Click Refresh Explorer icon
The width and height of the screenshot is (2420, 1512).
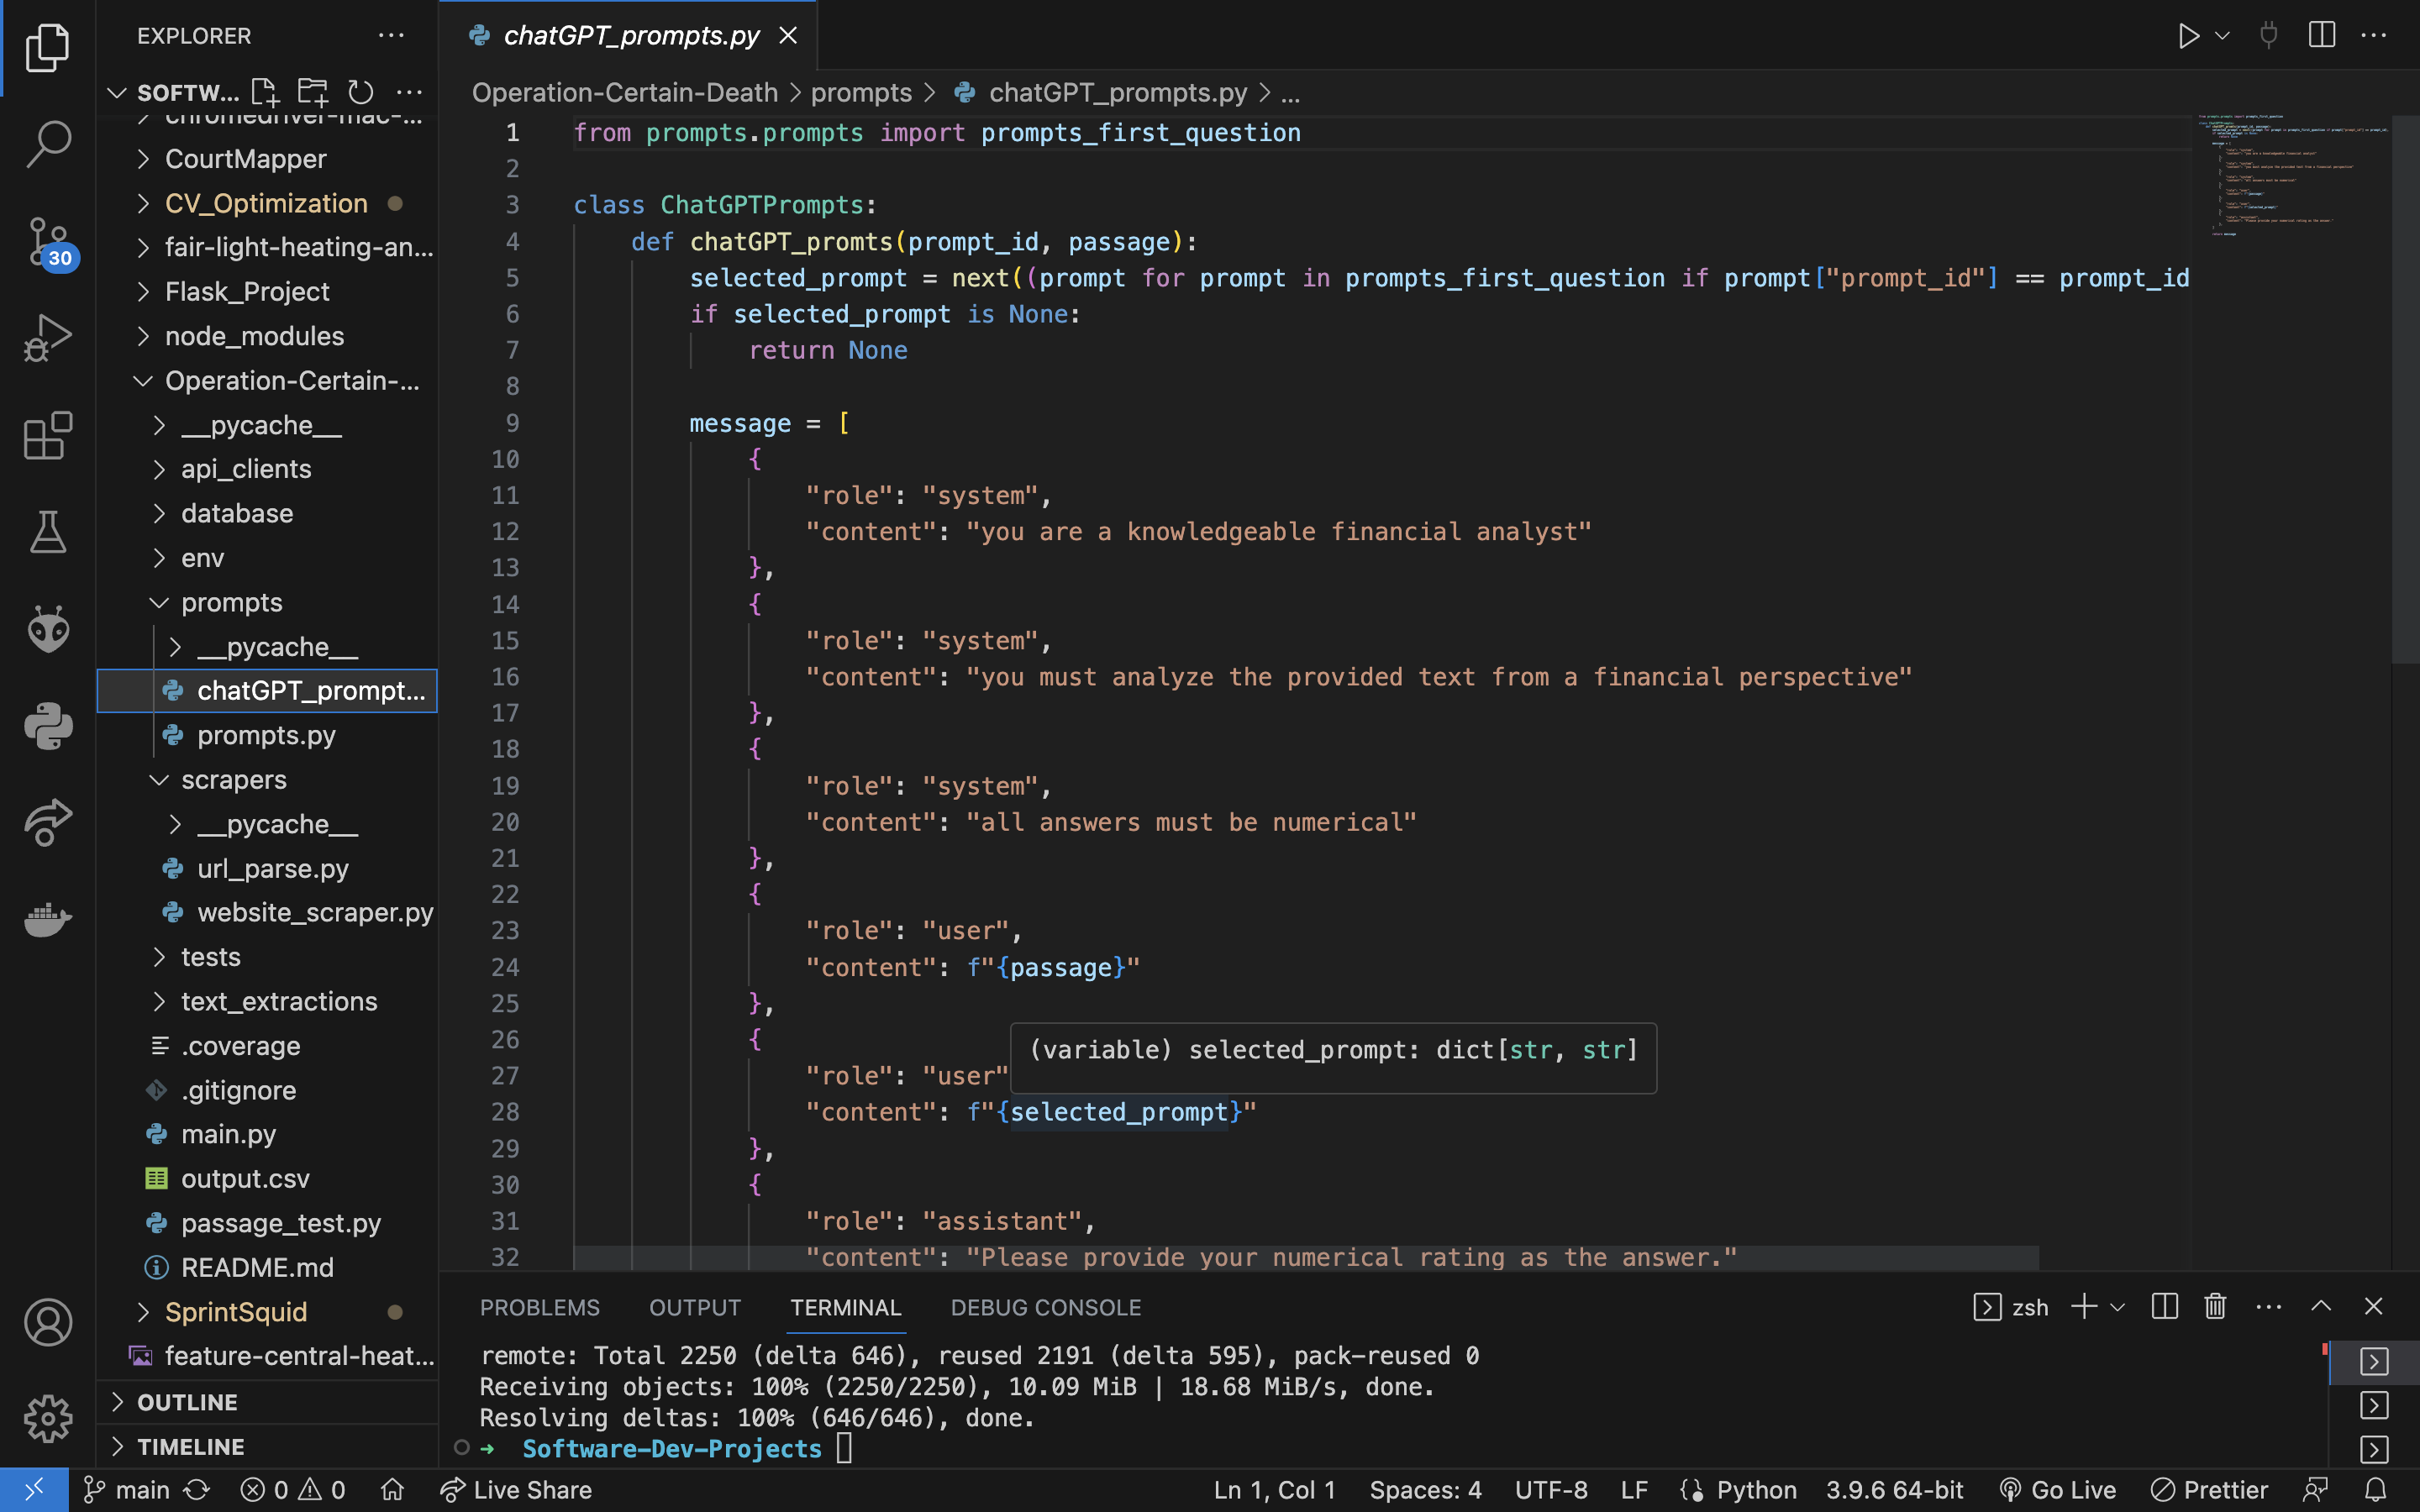[360, 93]
